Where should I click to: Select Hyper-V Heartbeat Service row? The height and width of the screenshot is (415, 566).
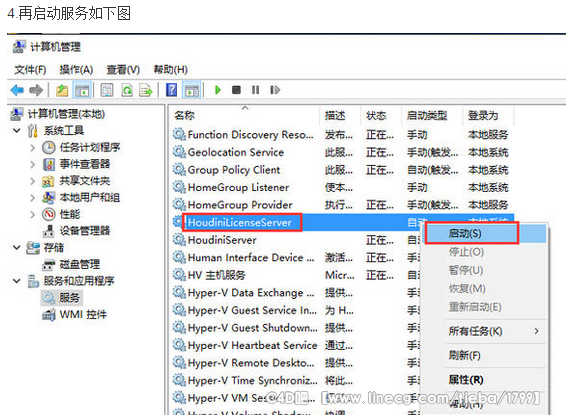pos(253,345)
